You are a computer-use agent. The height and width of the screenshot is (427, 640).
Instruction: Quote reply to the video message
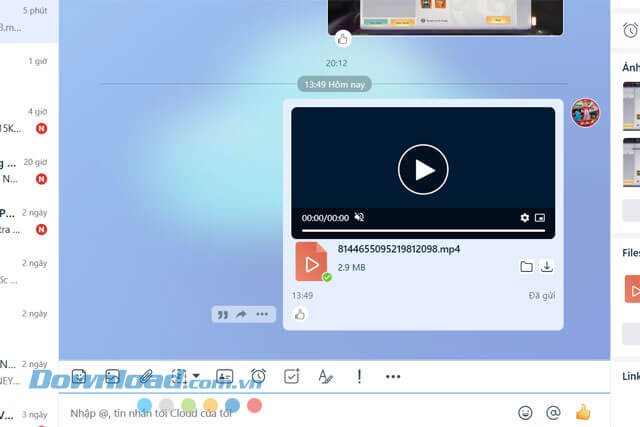click(223, 314)
